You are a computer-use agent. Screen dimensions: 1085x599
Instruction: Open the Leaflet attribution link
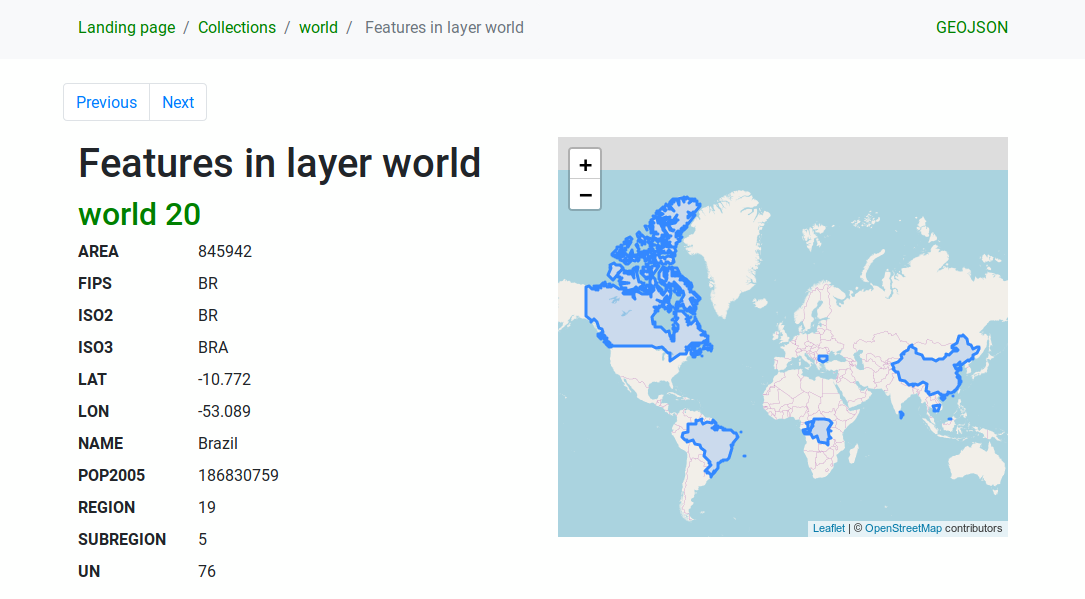point(828,528)
